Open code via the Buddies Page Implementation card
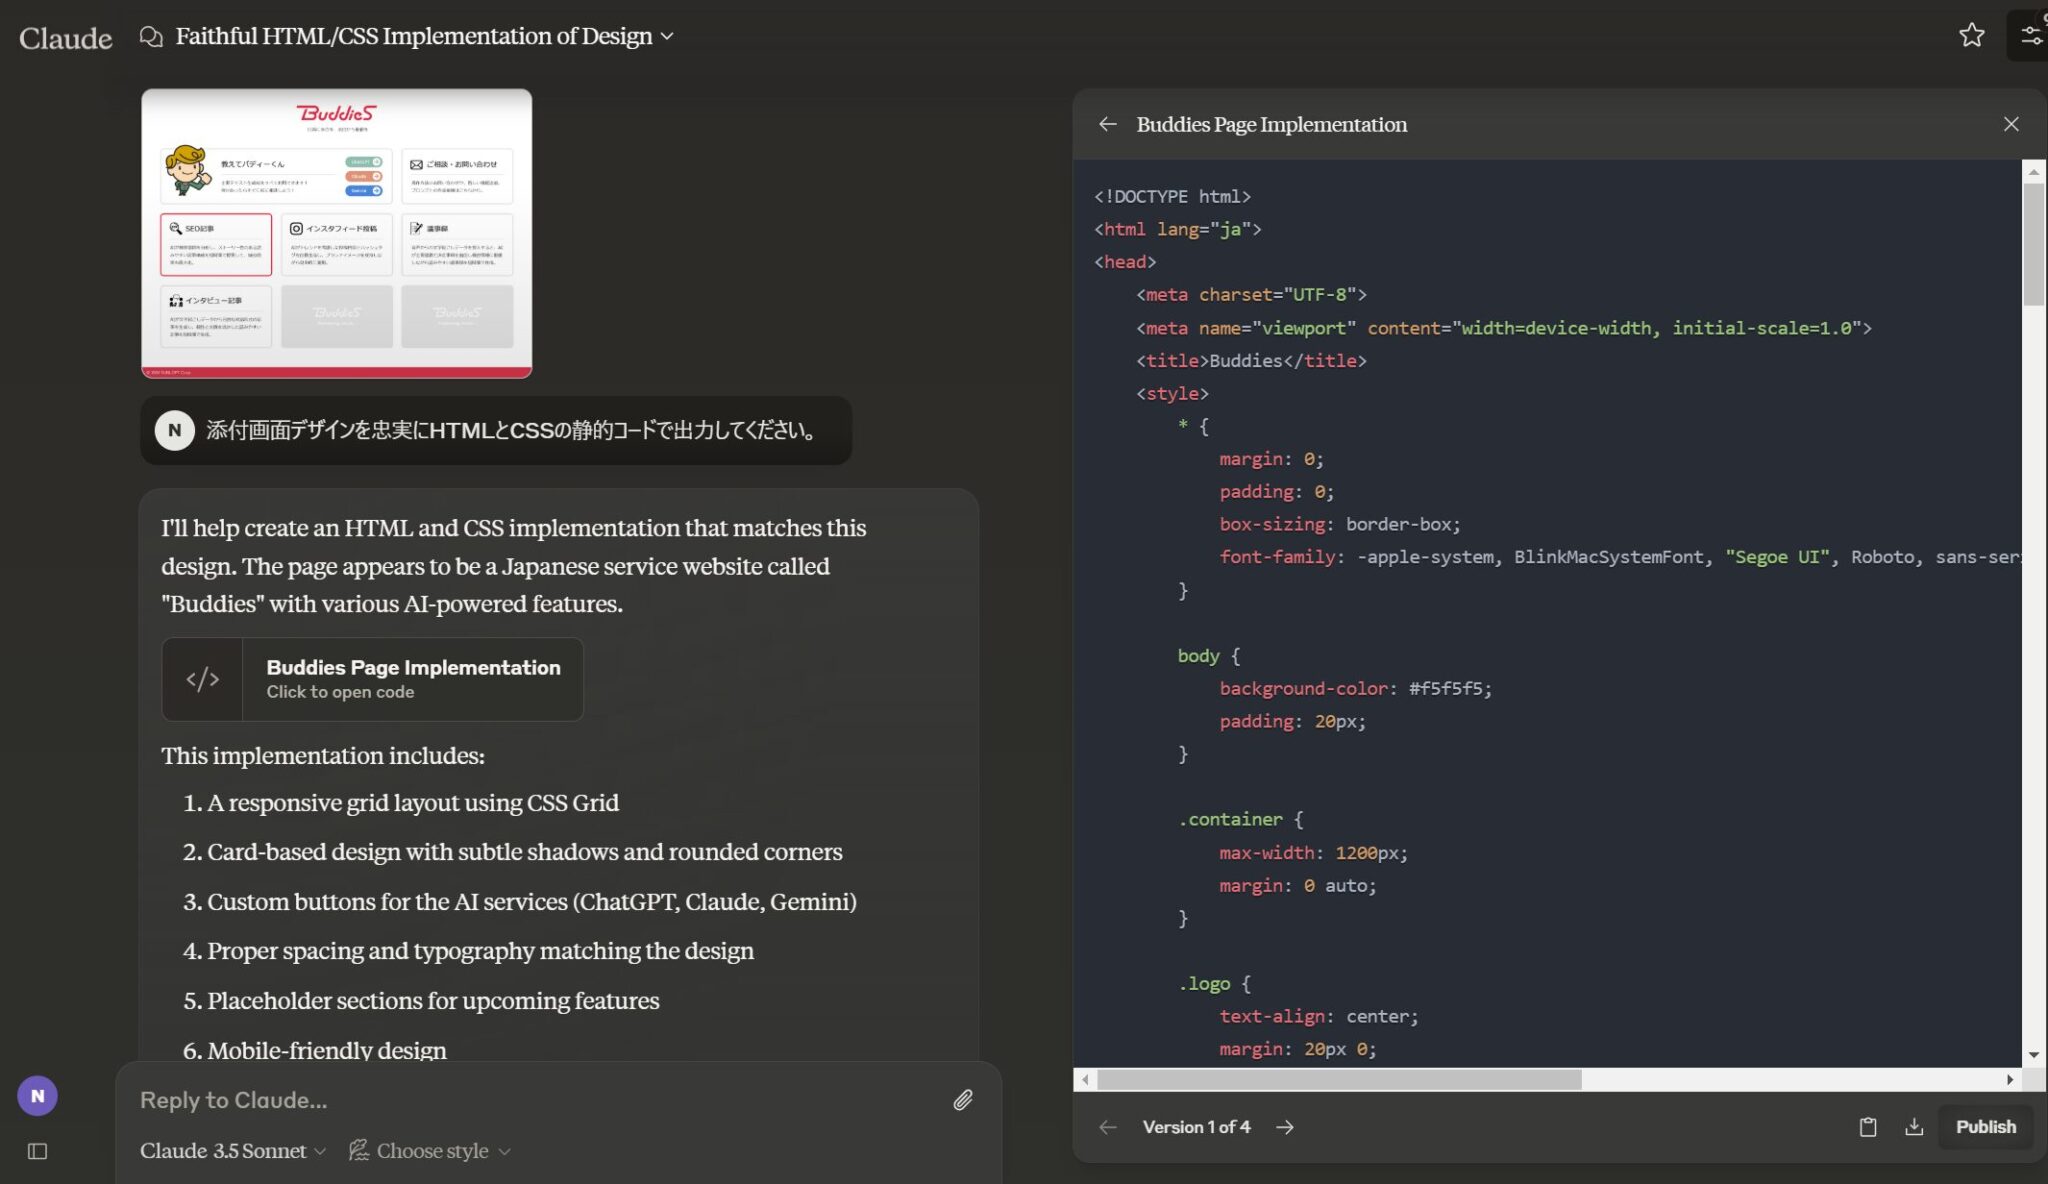The image size is (2048, 1184). [x=413, y=679]
